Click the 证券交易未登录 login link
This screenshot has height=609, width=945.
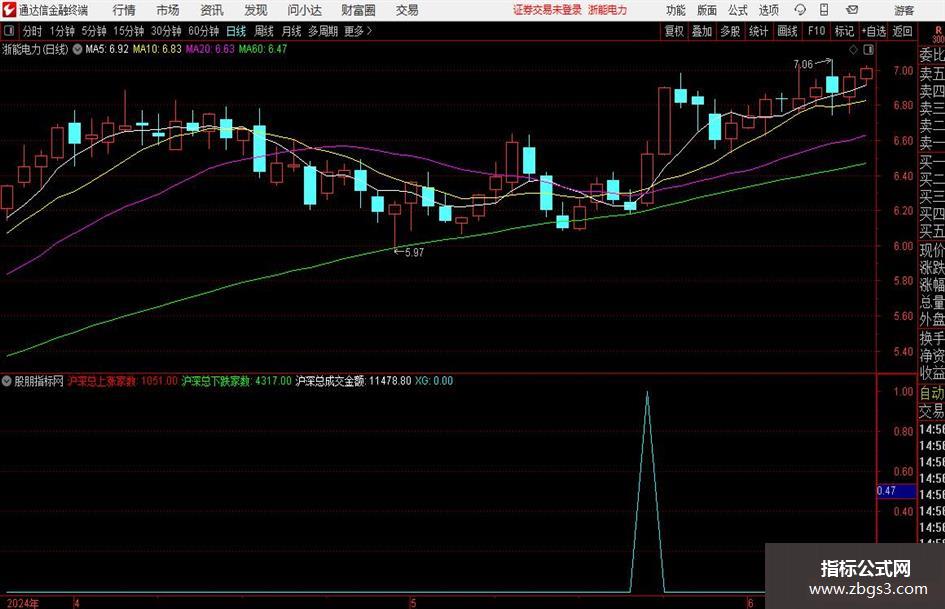(547, 10)
